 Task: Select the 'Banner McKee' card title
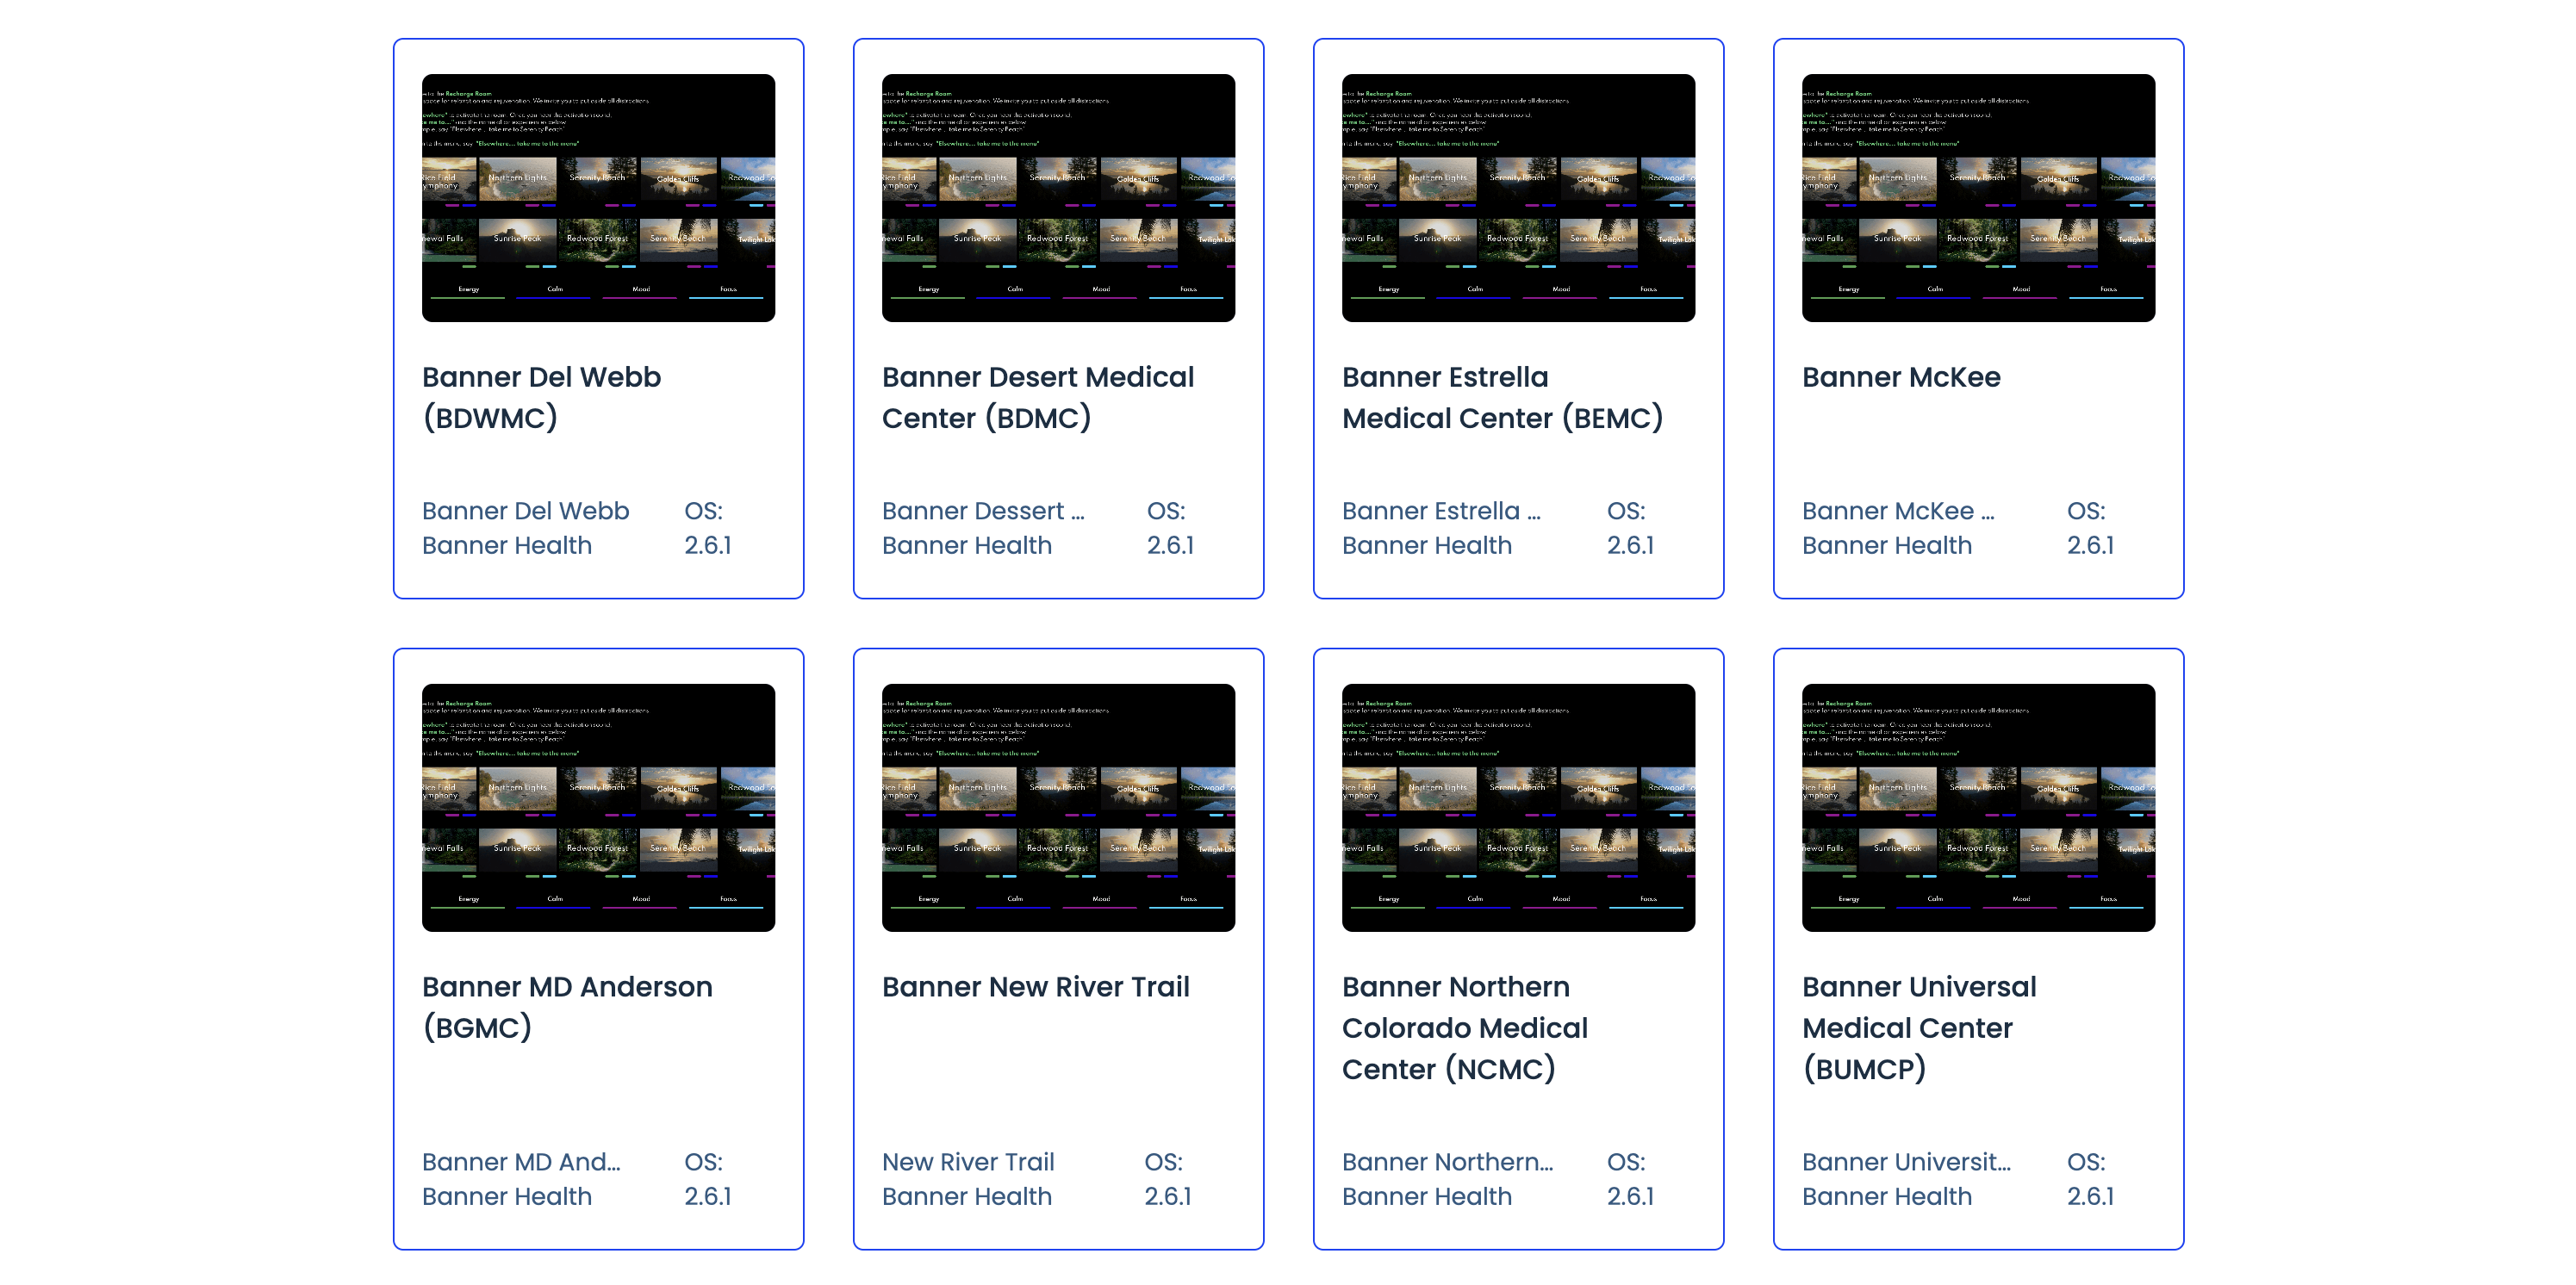click(x=1901, y=377)
